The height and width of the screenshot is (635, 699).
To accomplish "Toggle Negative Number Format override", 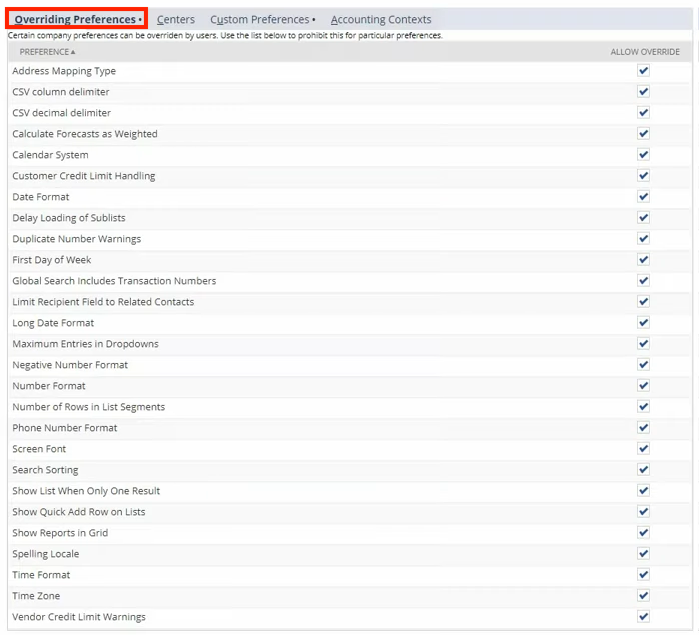I will click(x=643, y=364).
